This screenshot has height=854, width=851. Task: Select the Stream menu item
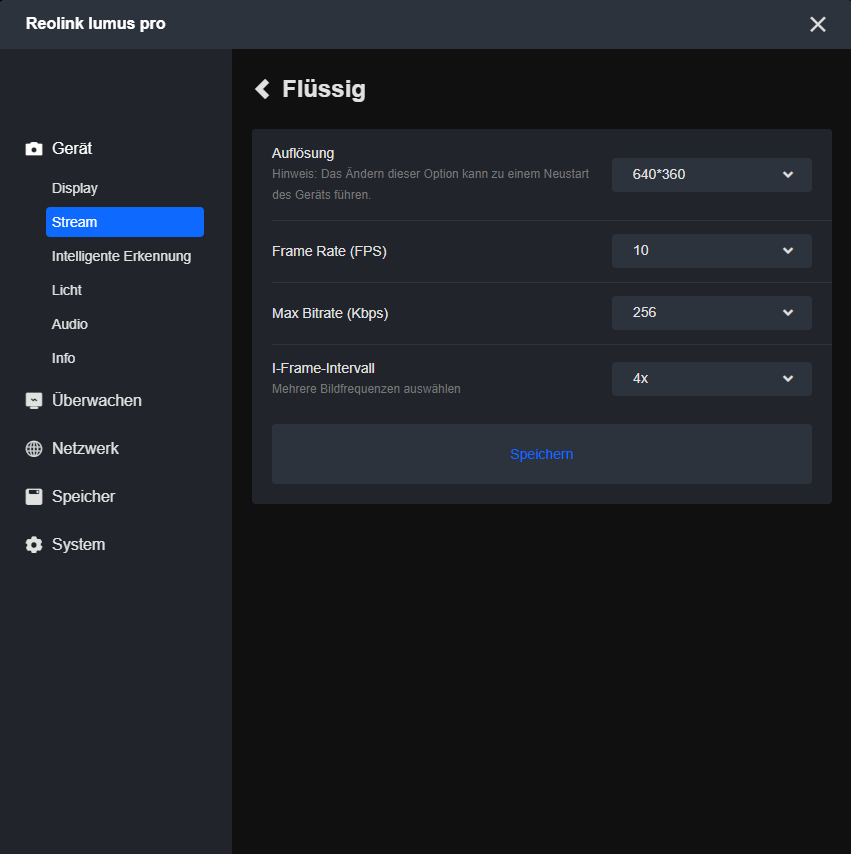(125, 222)
